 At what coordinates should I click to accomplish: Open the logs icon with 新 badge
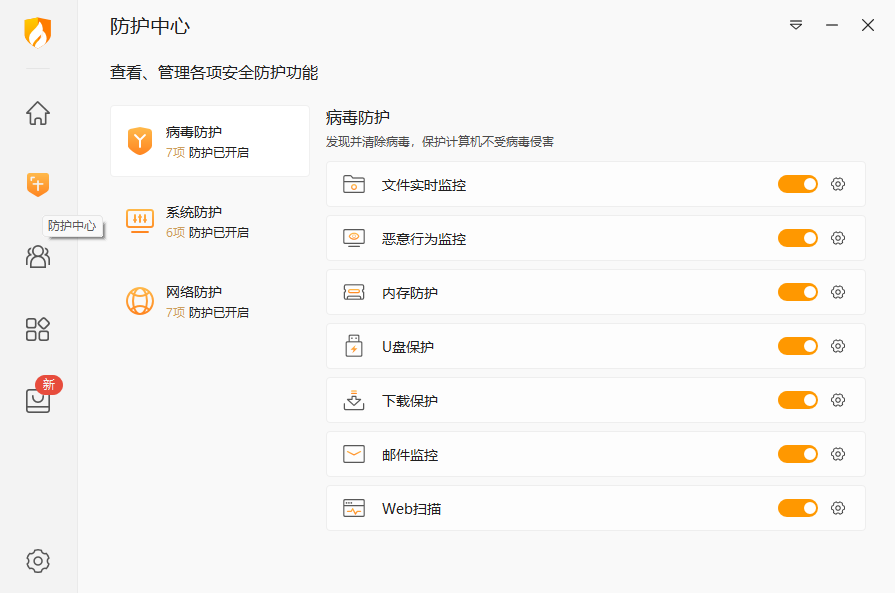(37, 400)
